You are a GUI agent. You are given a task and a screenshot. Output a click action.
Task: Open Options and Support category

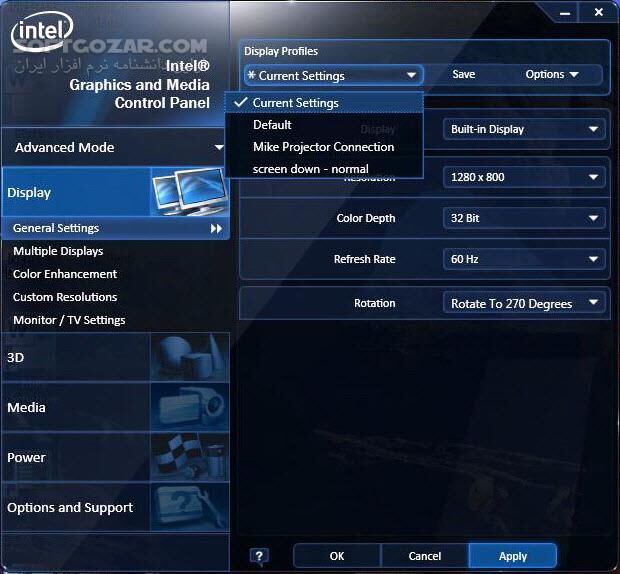pyautogui.click(x=115, y=507)
